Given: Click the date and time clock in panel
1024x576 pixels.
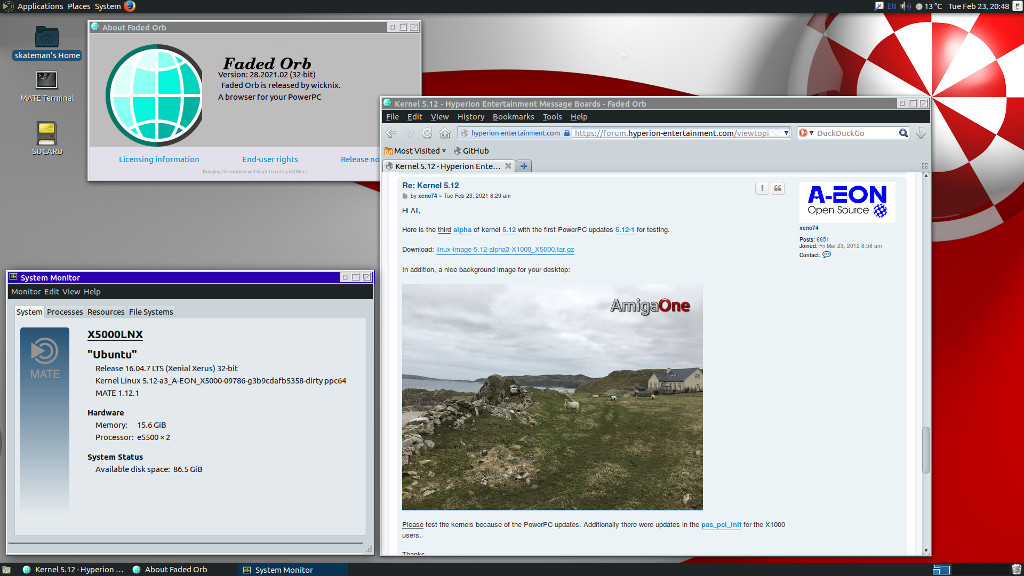Looking at the screenshot, I should (978, 6).
